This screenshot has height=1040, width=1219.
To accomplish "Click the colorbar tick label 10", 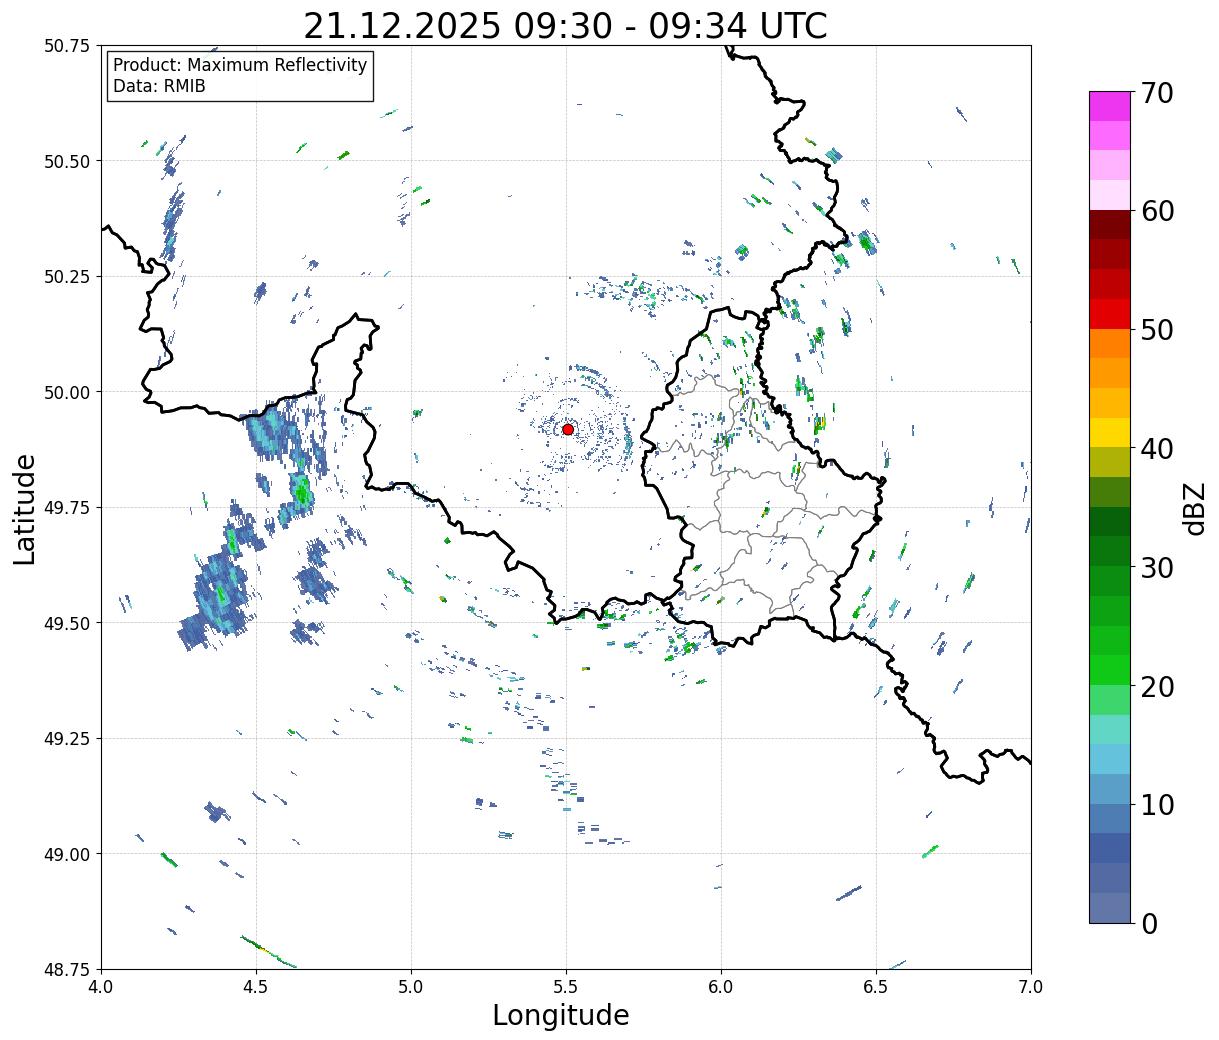I will click(1157, 805).
